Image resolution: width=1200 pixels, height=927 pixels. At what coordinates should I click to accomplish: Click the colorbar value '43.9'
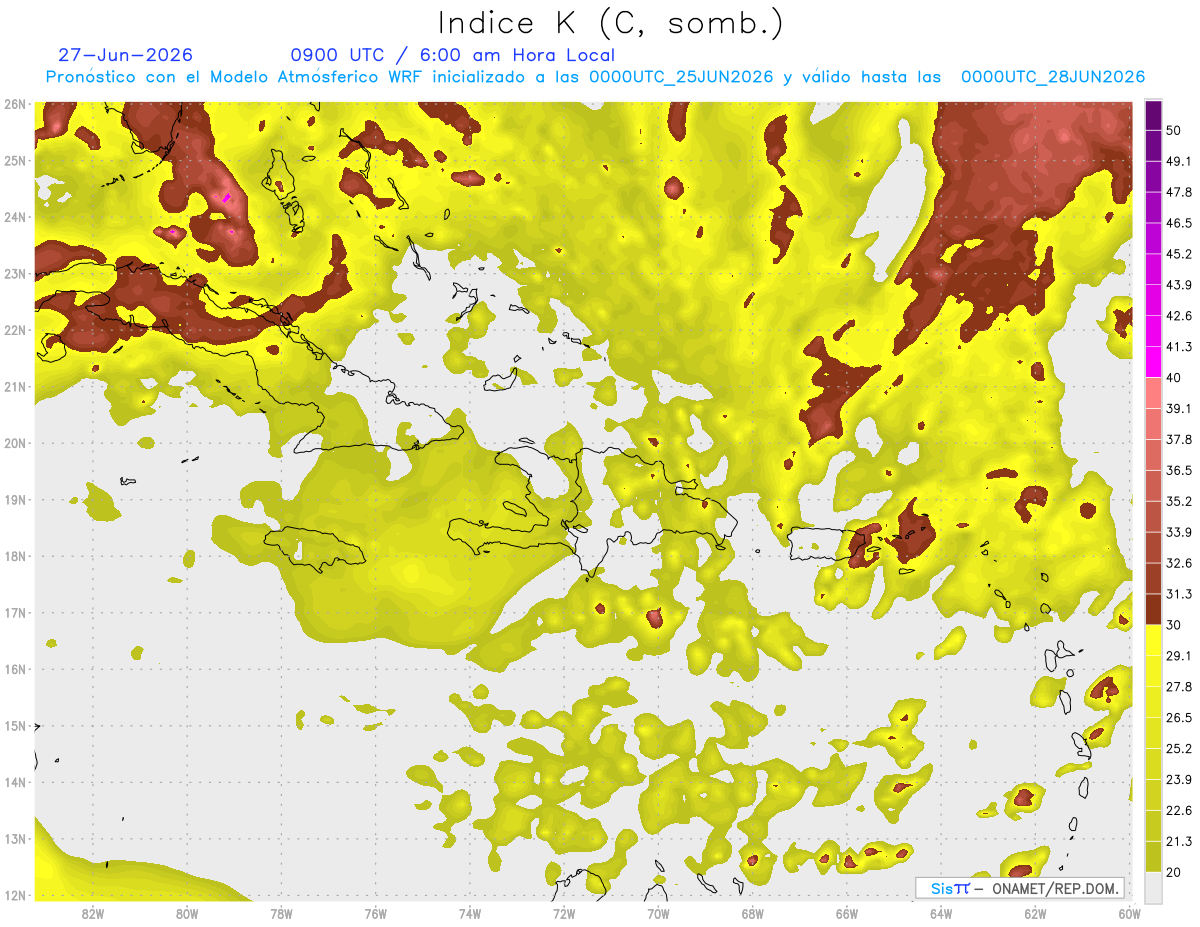point(1178,285)
